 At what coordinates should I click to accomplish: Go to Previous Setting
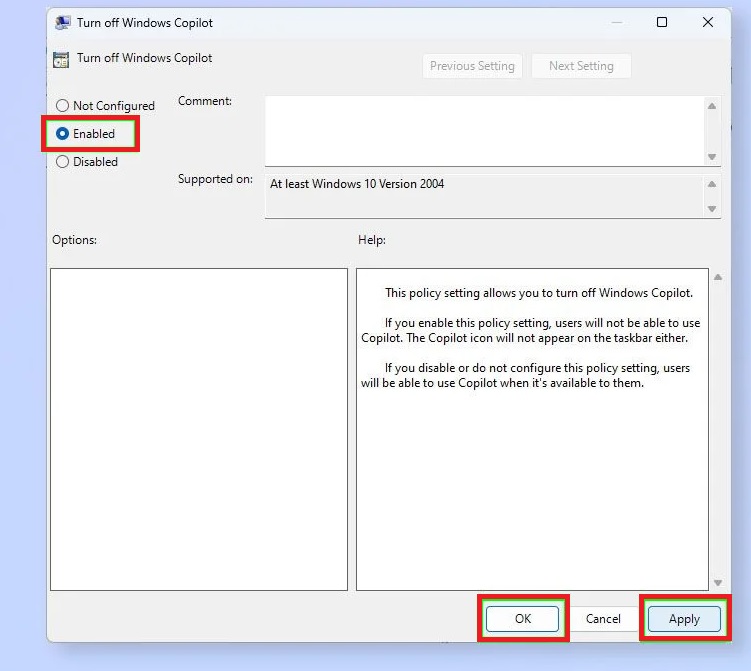coord(472,66)
